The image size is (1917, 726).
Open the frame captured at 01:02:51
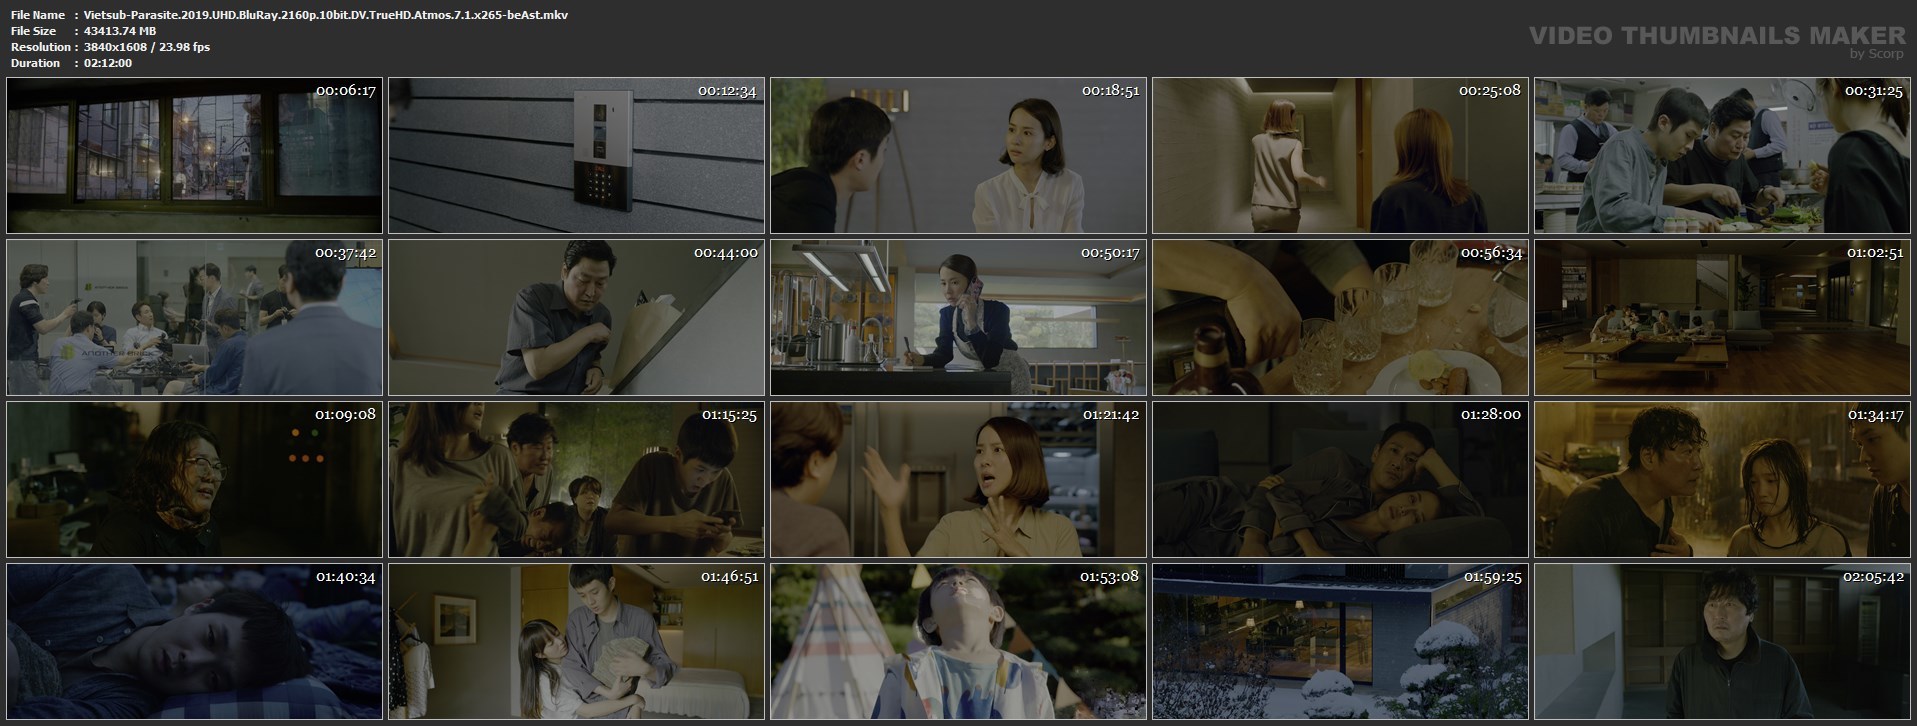click(1722, 317)
